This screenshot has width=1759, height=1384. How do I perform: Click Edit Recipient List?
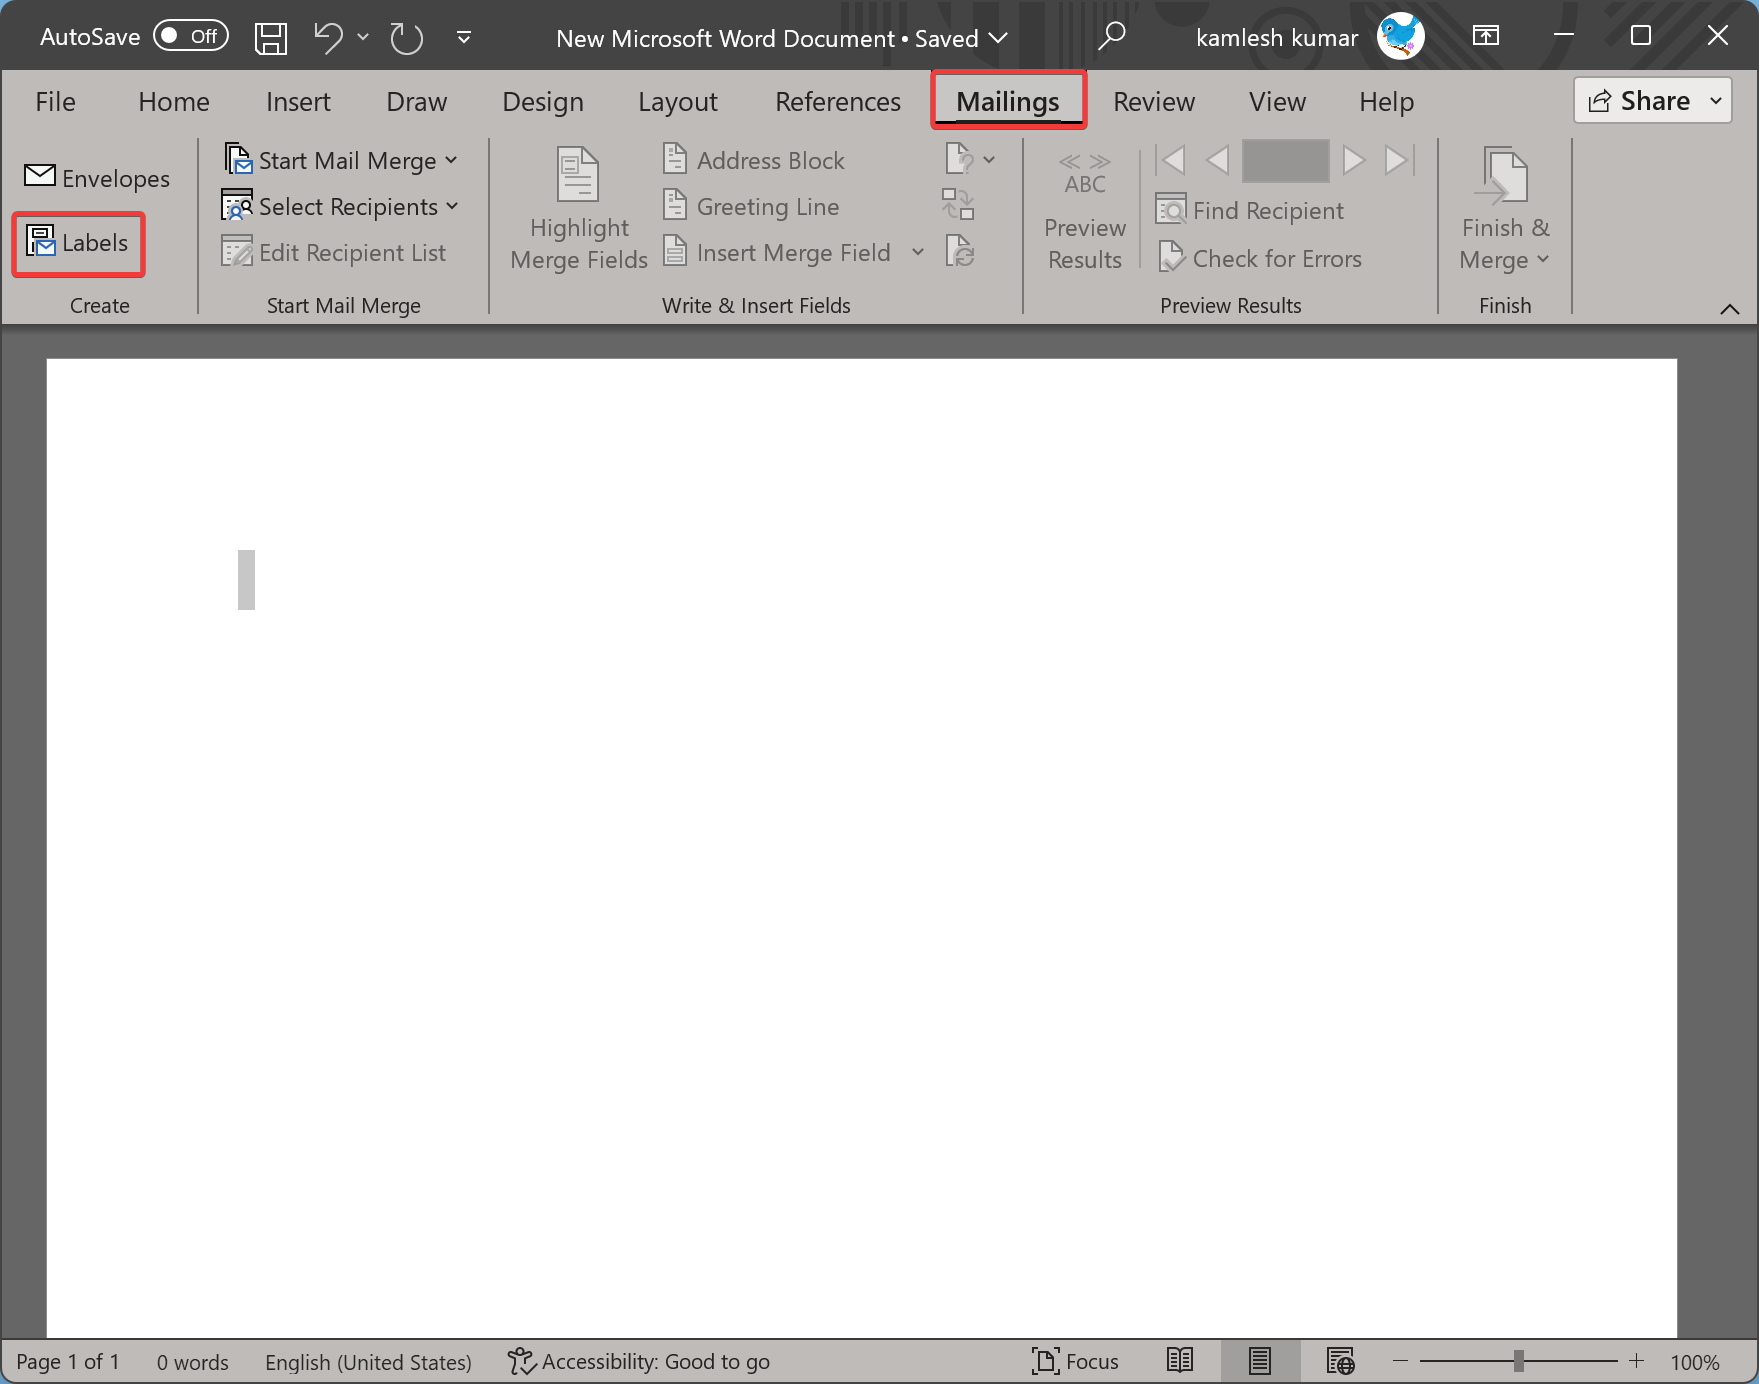click(x=334, y=253)
